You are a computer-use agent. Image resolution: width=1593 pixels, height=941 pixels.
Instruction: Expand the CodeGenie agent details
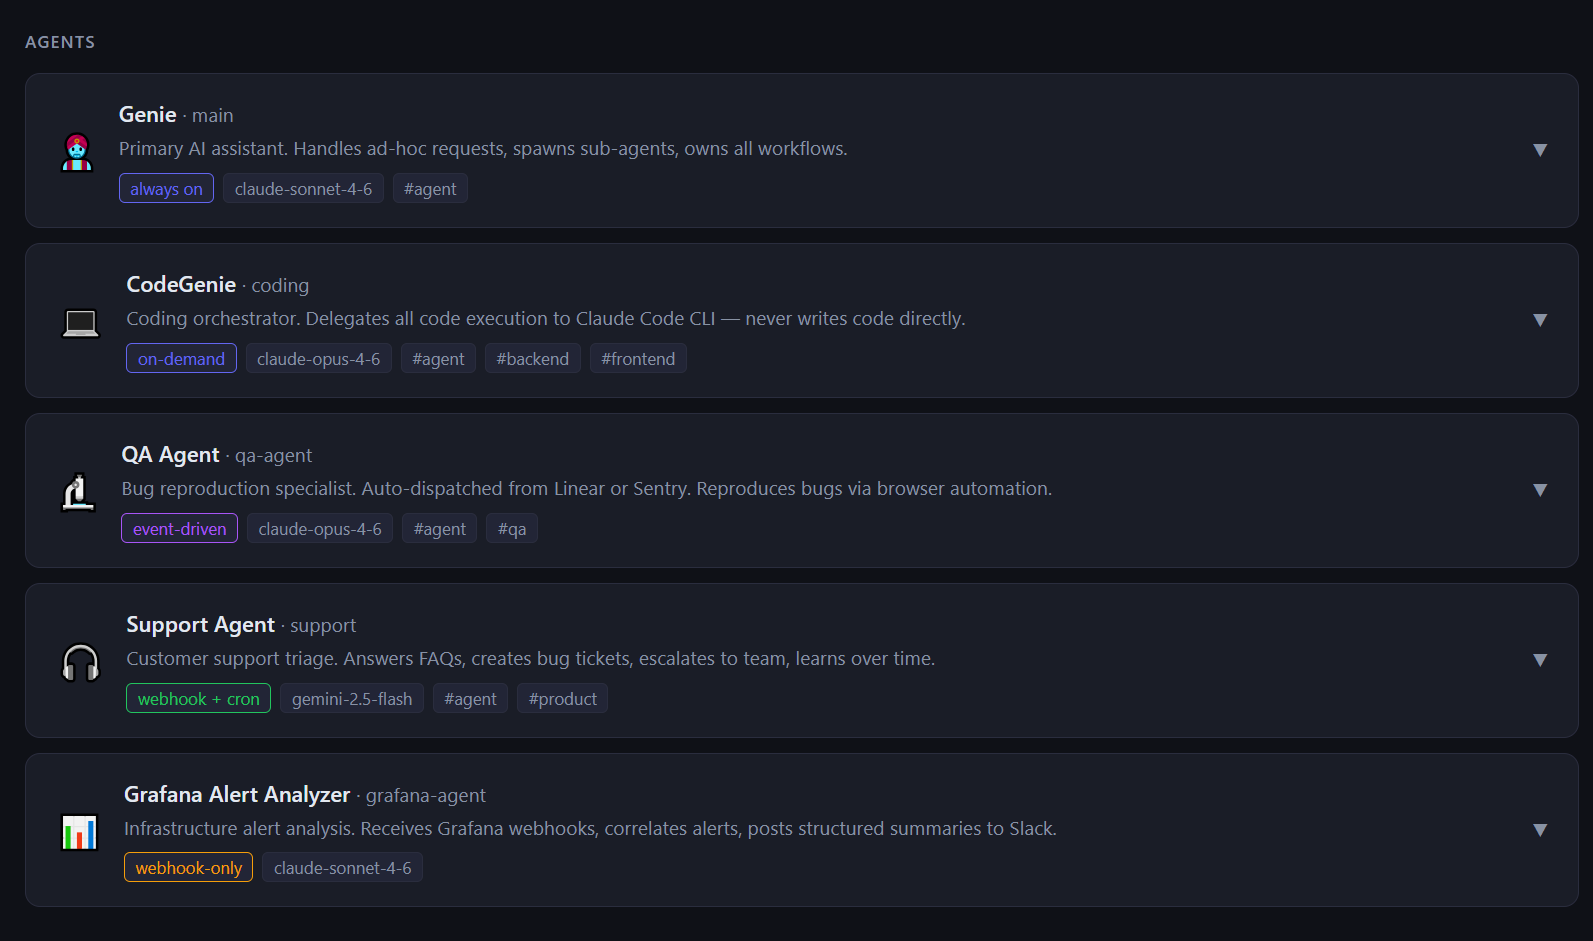point(1539,320)
